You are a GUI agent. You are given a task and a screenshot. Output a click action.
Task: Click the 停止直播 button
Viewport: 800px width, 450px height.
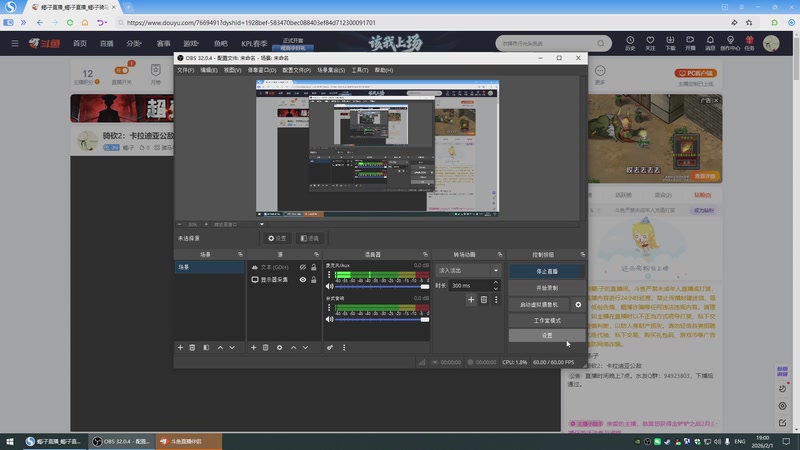coord(547,270)
